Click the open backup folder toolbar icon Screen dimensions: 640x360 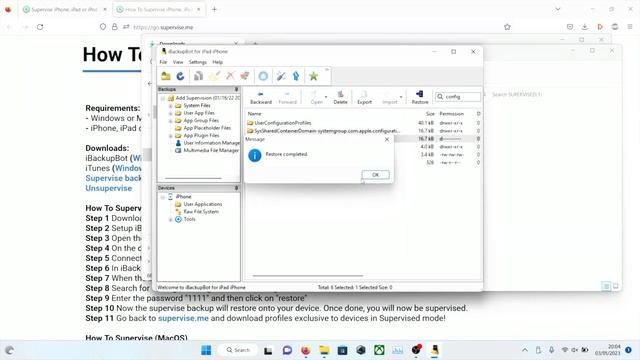click(166, 76)
